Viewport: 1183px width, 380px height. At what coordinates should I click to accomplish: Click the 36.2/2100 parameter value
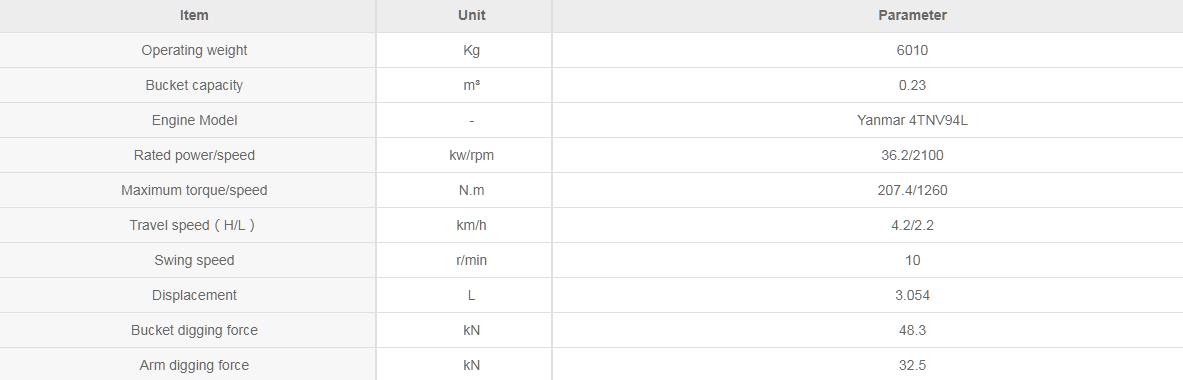[912, 155]
